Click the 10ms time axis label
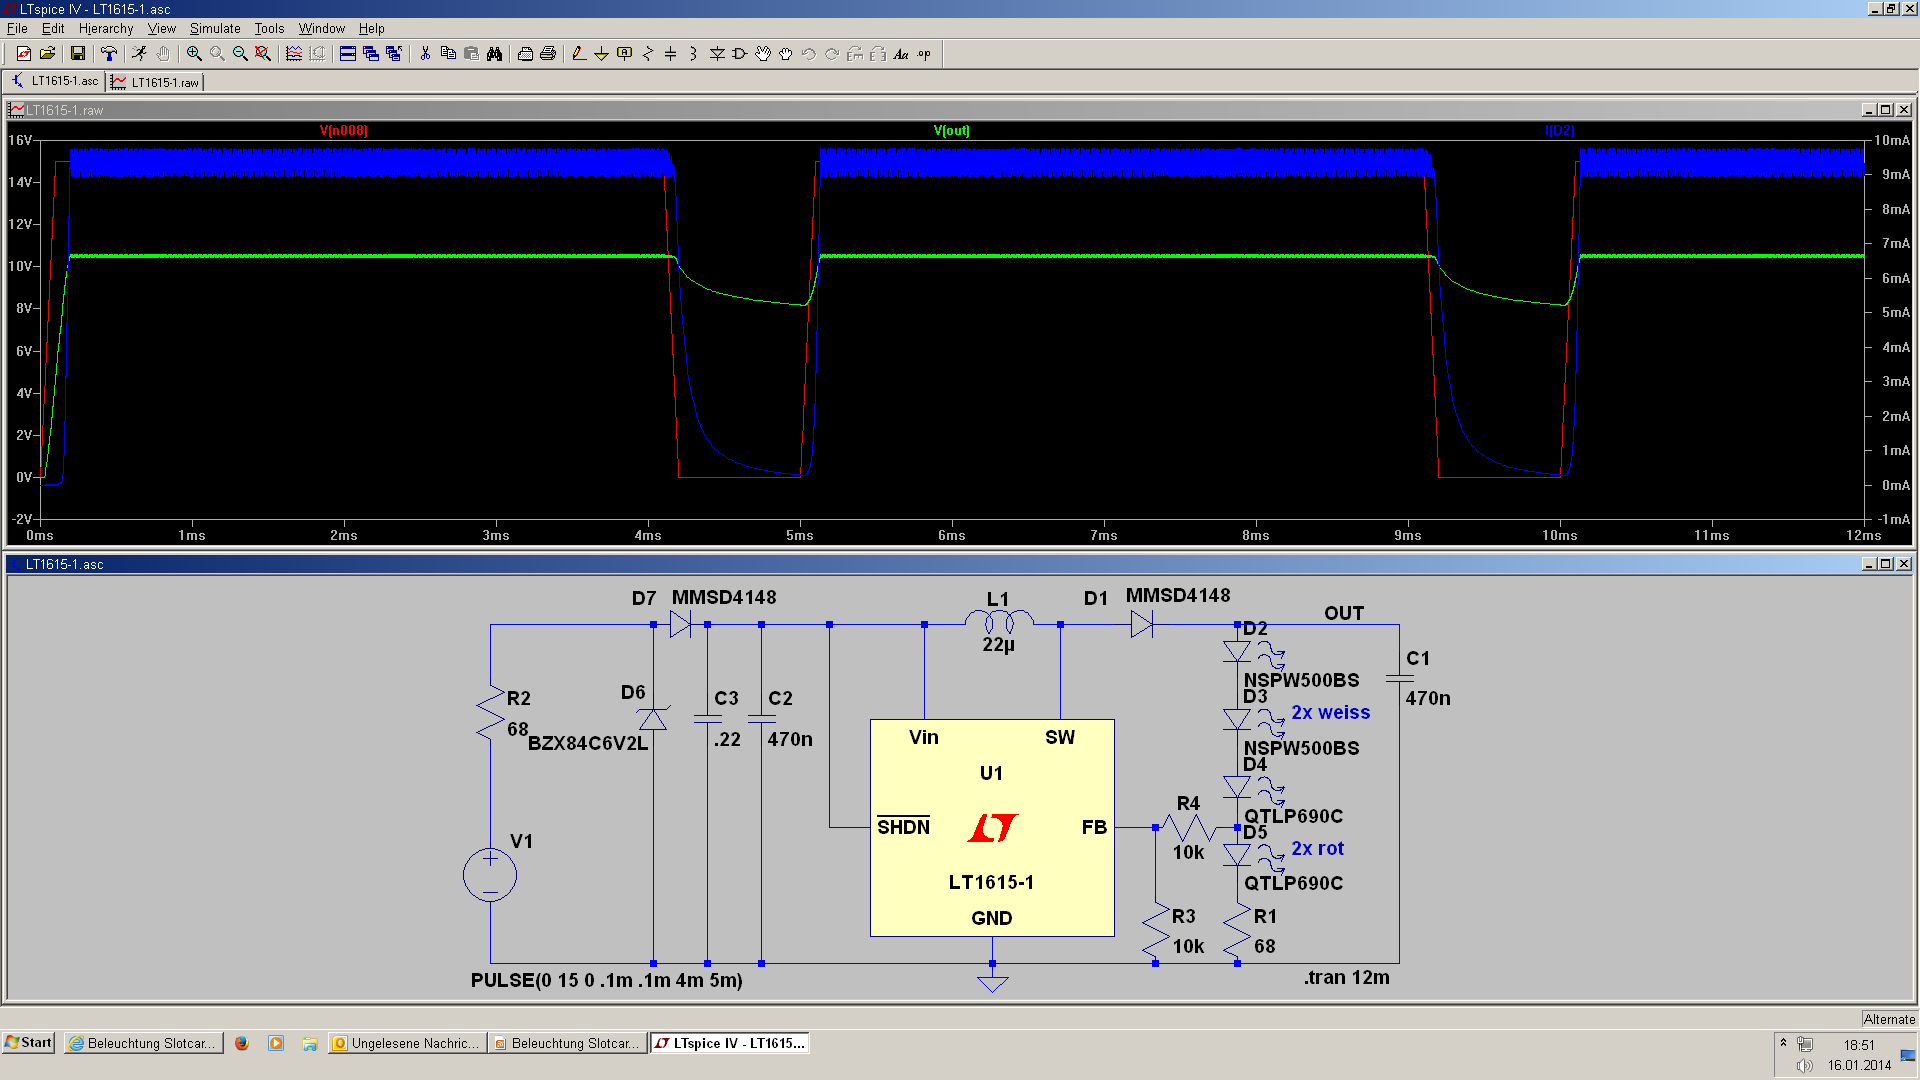1920x1080 pixels. pyautogui.click(x=1559, y=536)
